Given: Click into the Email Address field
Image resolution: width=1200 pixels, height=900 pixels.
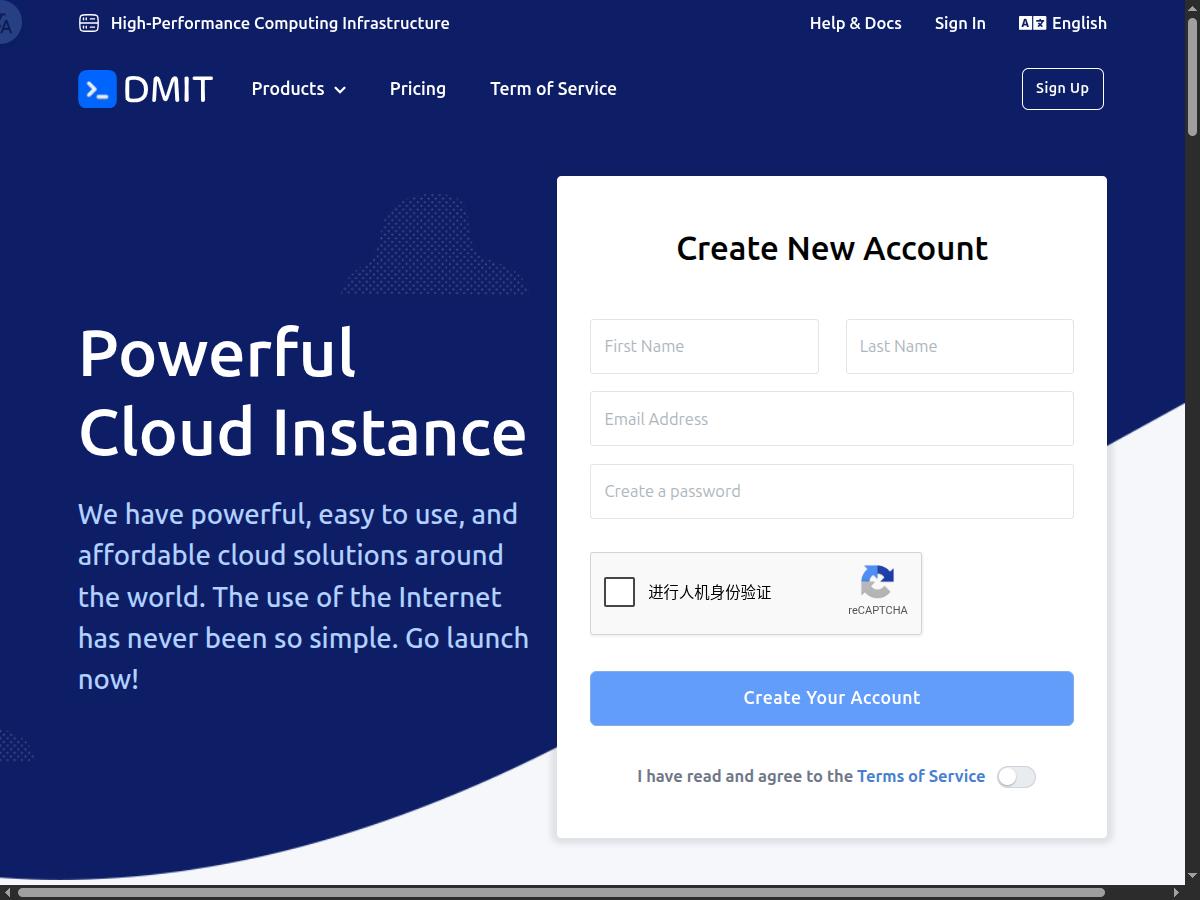Looking at the screenshot, I should pos(831,419).
